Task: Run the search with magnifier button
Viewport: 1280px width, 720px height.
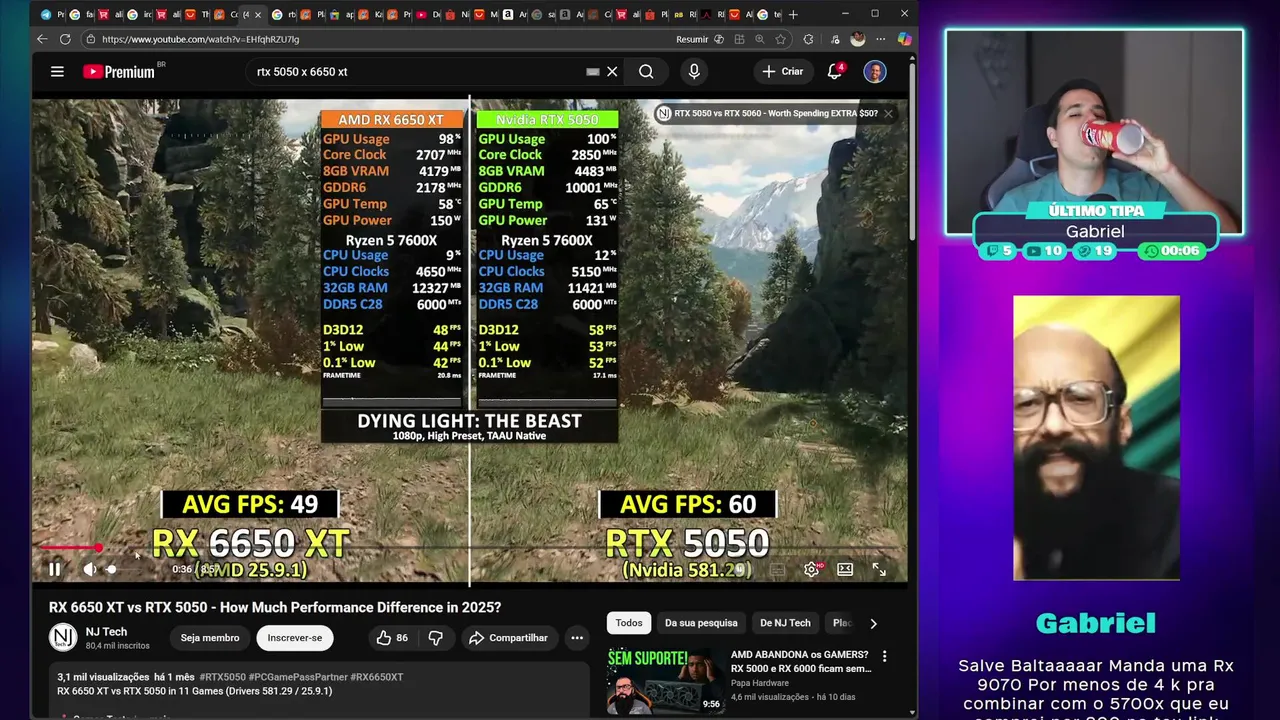Action: [x=646, y=72]
